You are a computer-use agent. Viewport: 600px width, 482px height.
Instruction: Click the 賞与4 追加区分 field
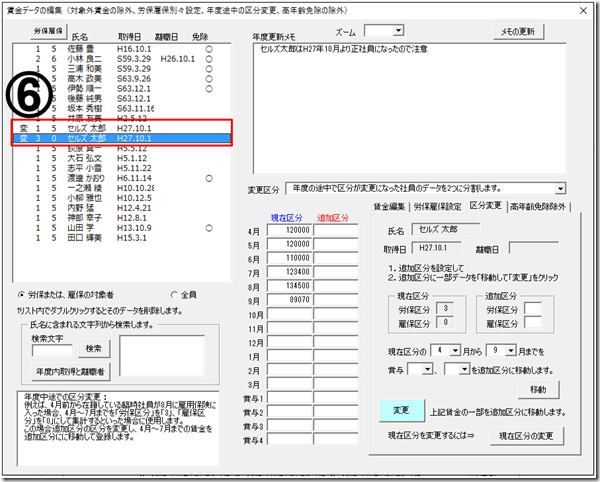[336, 439]
